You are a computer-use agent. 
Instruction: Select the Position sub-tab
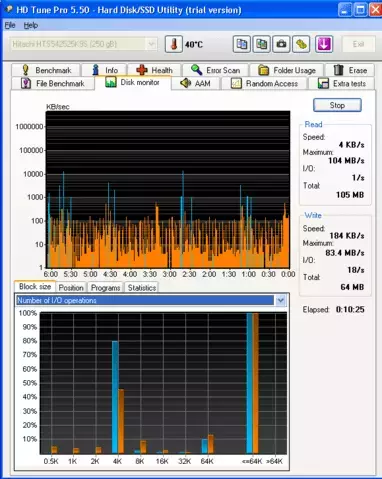click(x=71, y=288)
